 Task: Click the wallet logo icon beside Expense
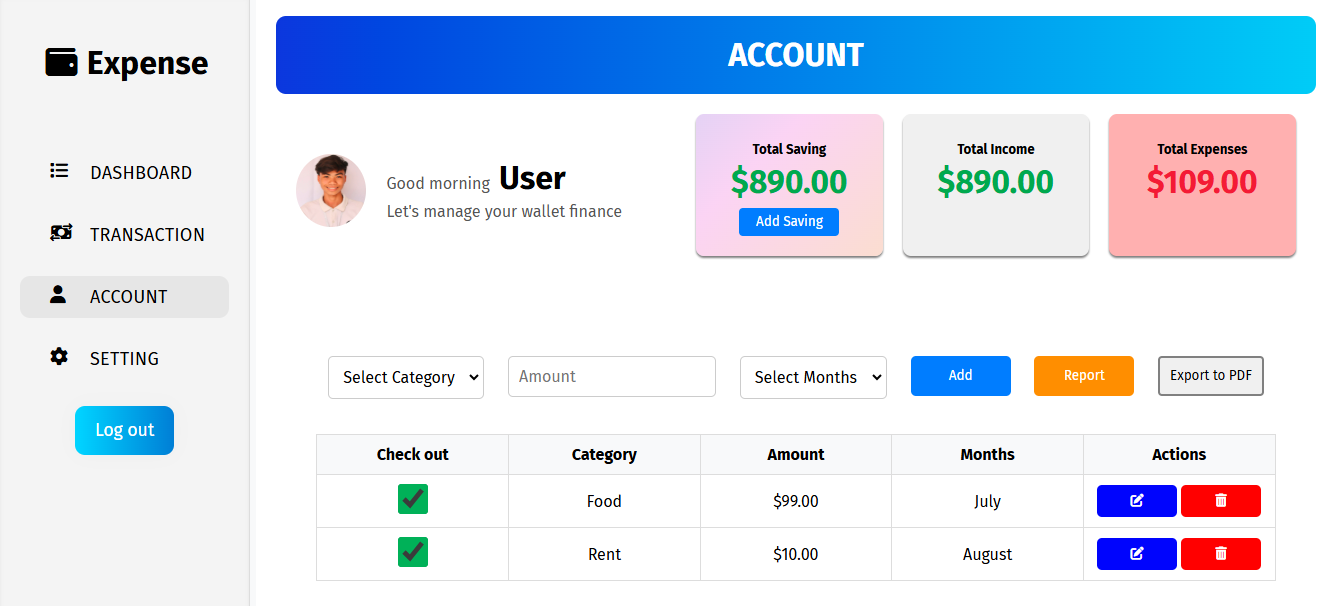[x=61, y=63]
